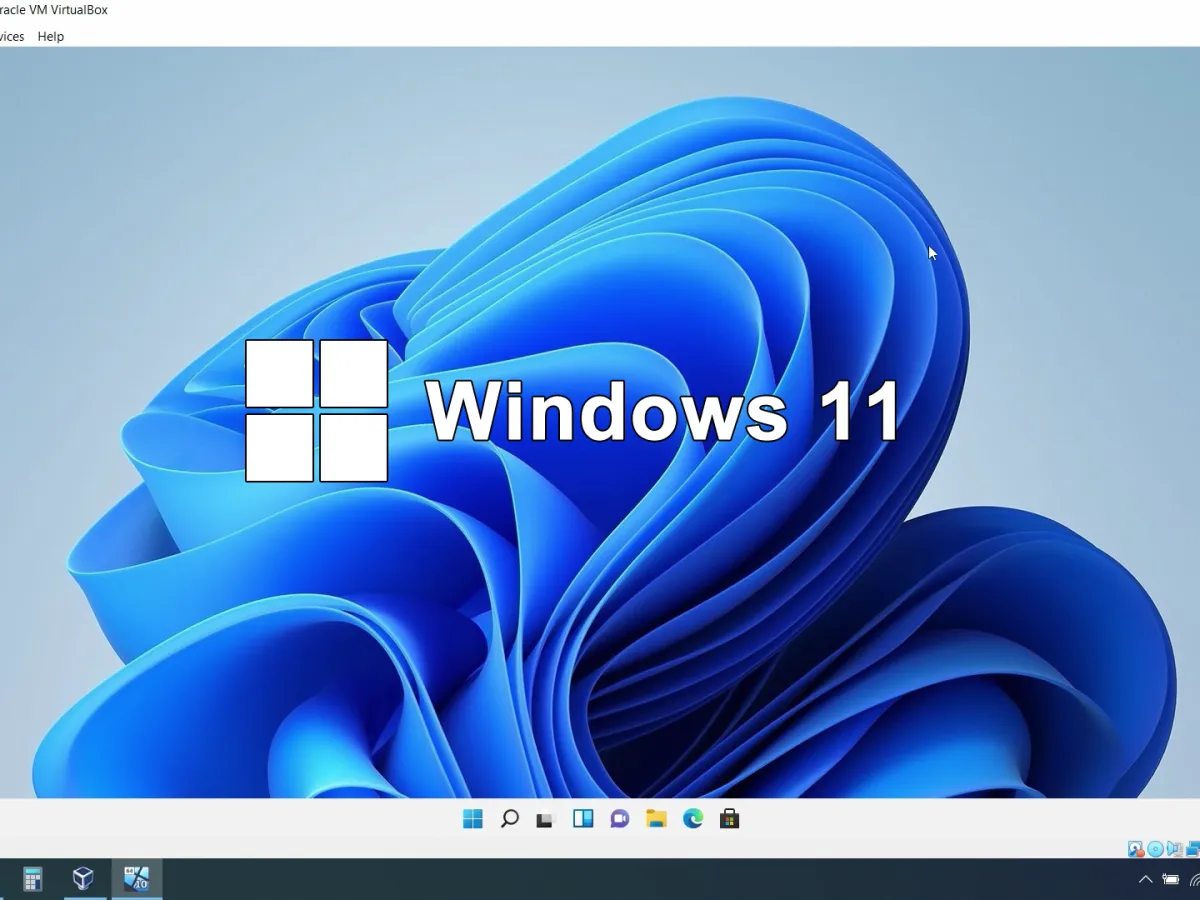Launch Microsoft Edge from the taskbar

(693, 820)
